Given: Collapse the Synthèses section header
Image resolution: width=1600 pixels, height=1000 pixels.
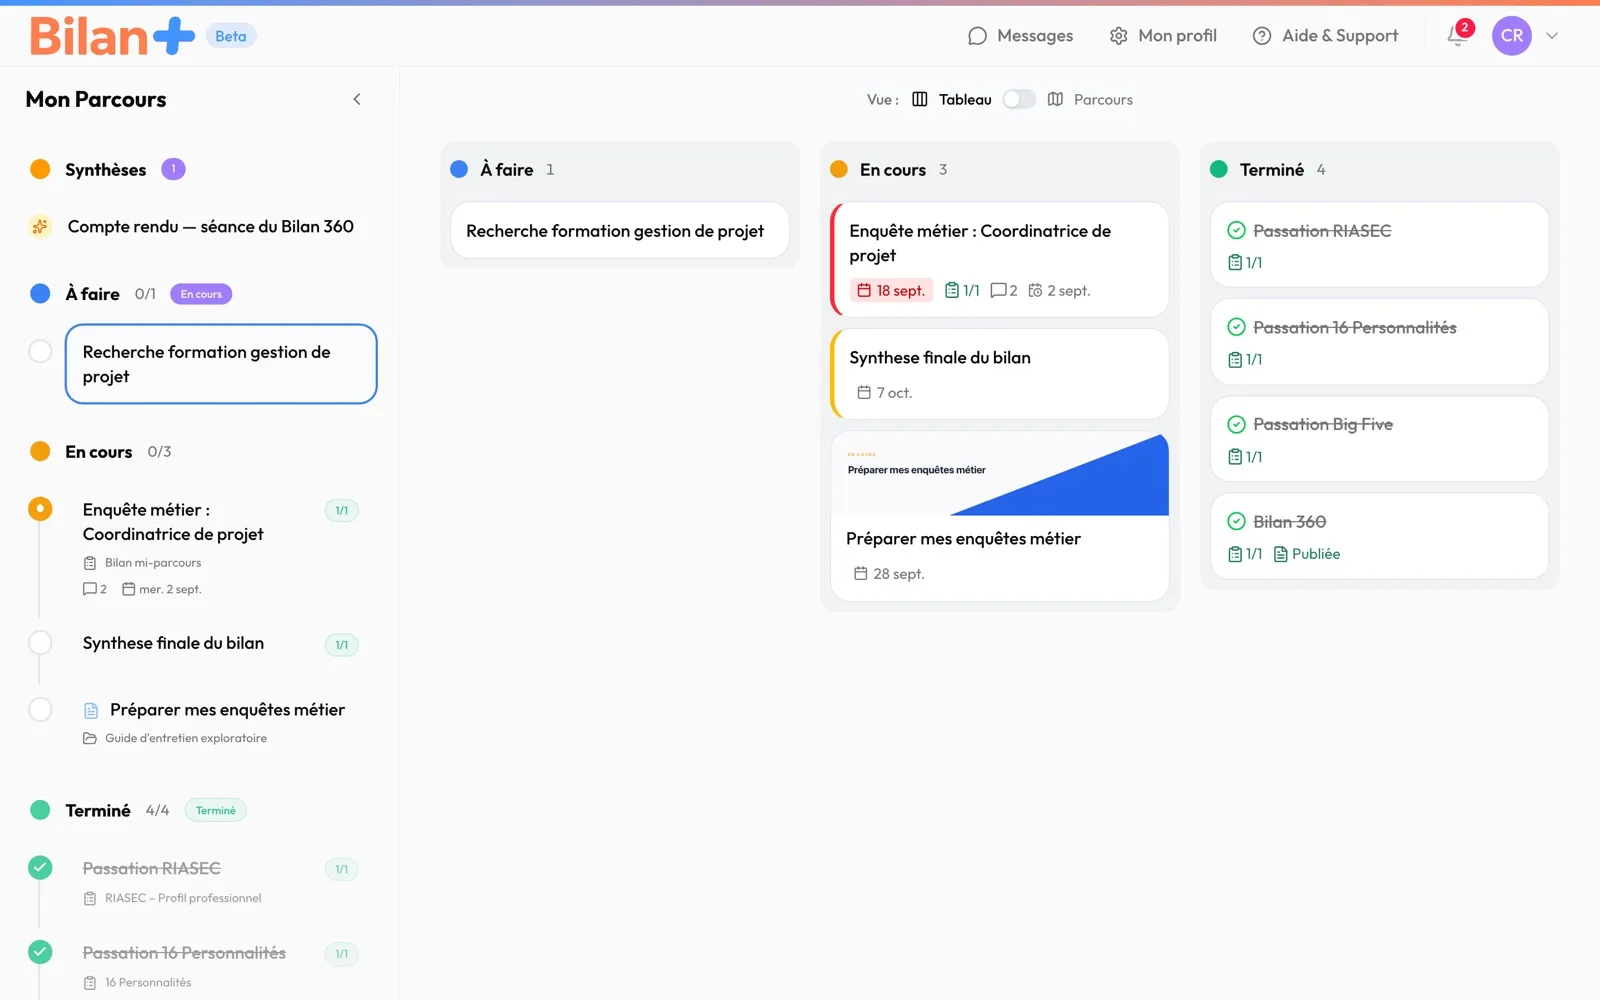Looking at the screenshot, I should (106, 170).
